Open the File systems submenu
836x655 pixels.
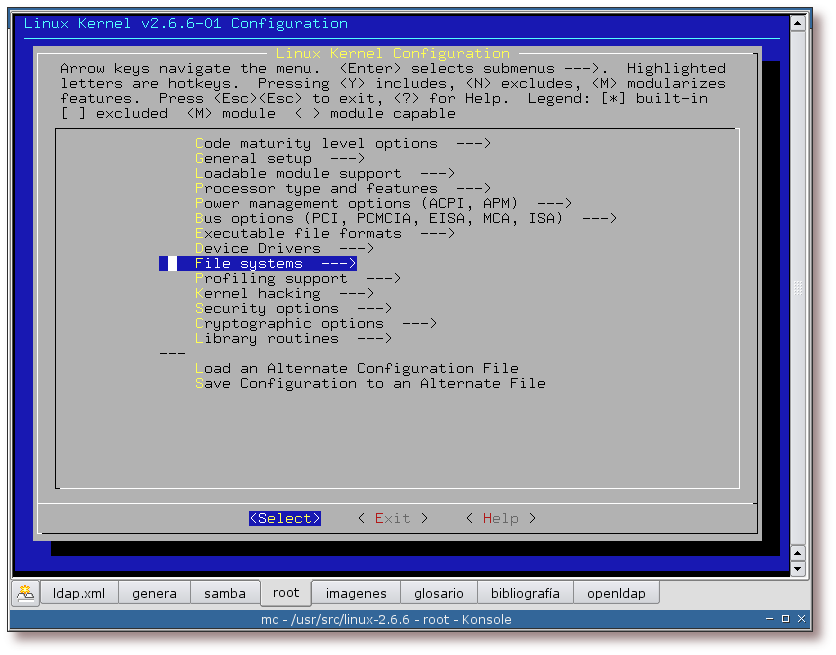[275, 264]
